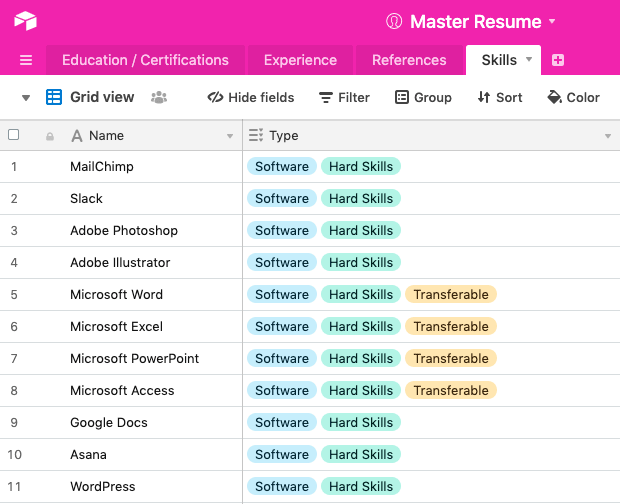Add a new table with plus icon

point(558,60)
